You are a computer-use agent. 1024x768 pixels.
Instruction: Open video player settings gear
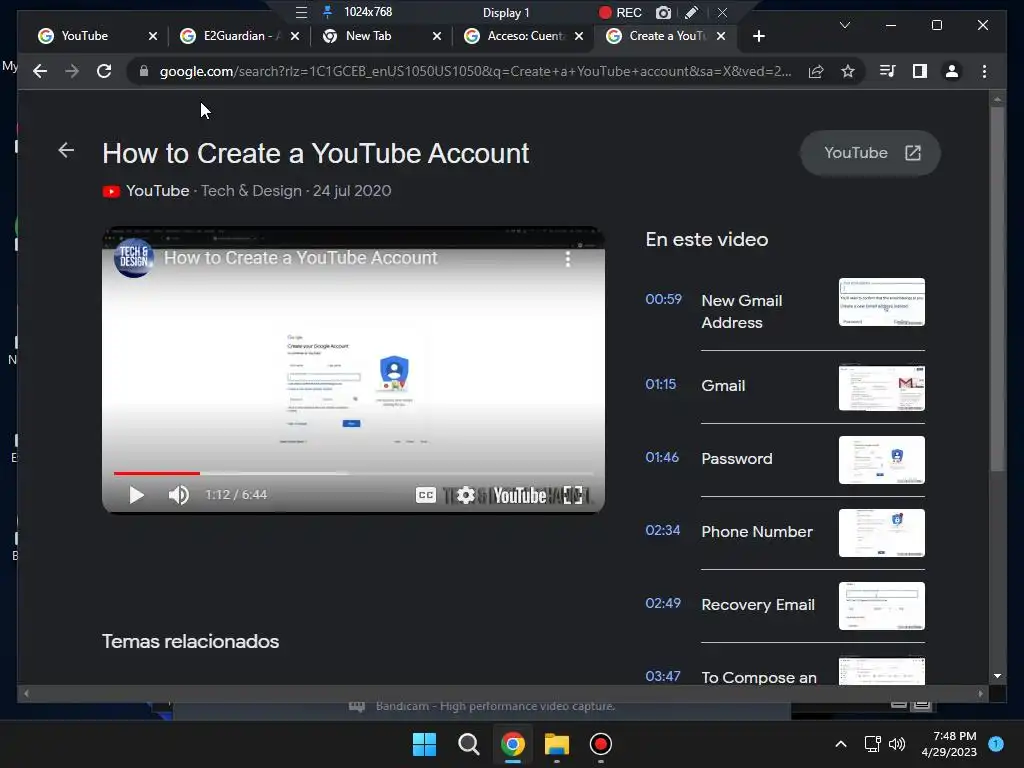tap(466, 495)
